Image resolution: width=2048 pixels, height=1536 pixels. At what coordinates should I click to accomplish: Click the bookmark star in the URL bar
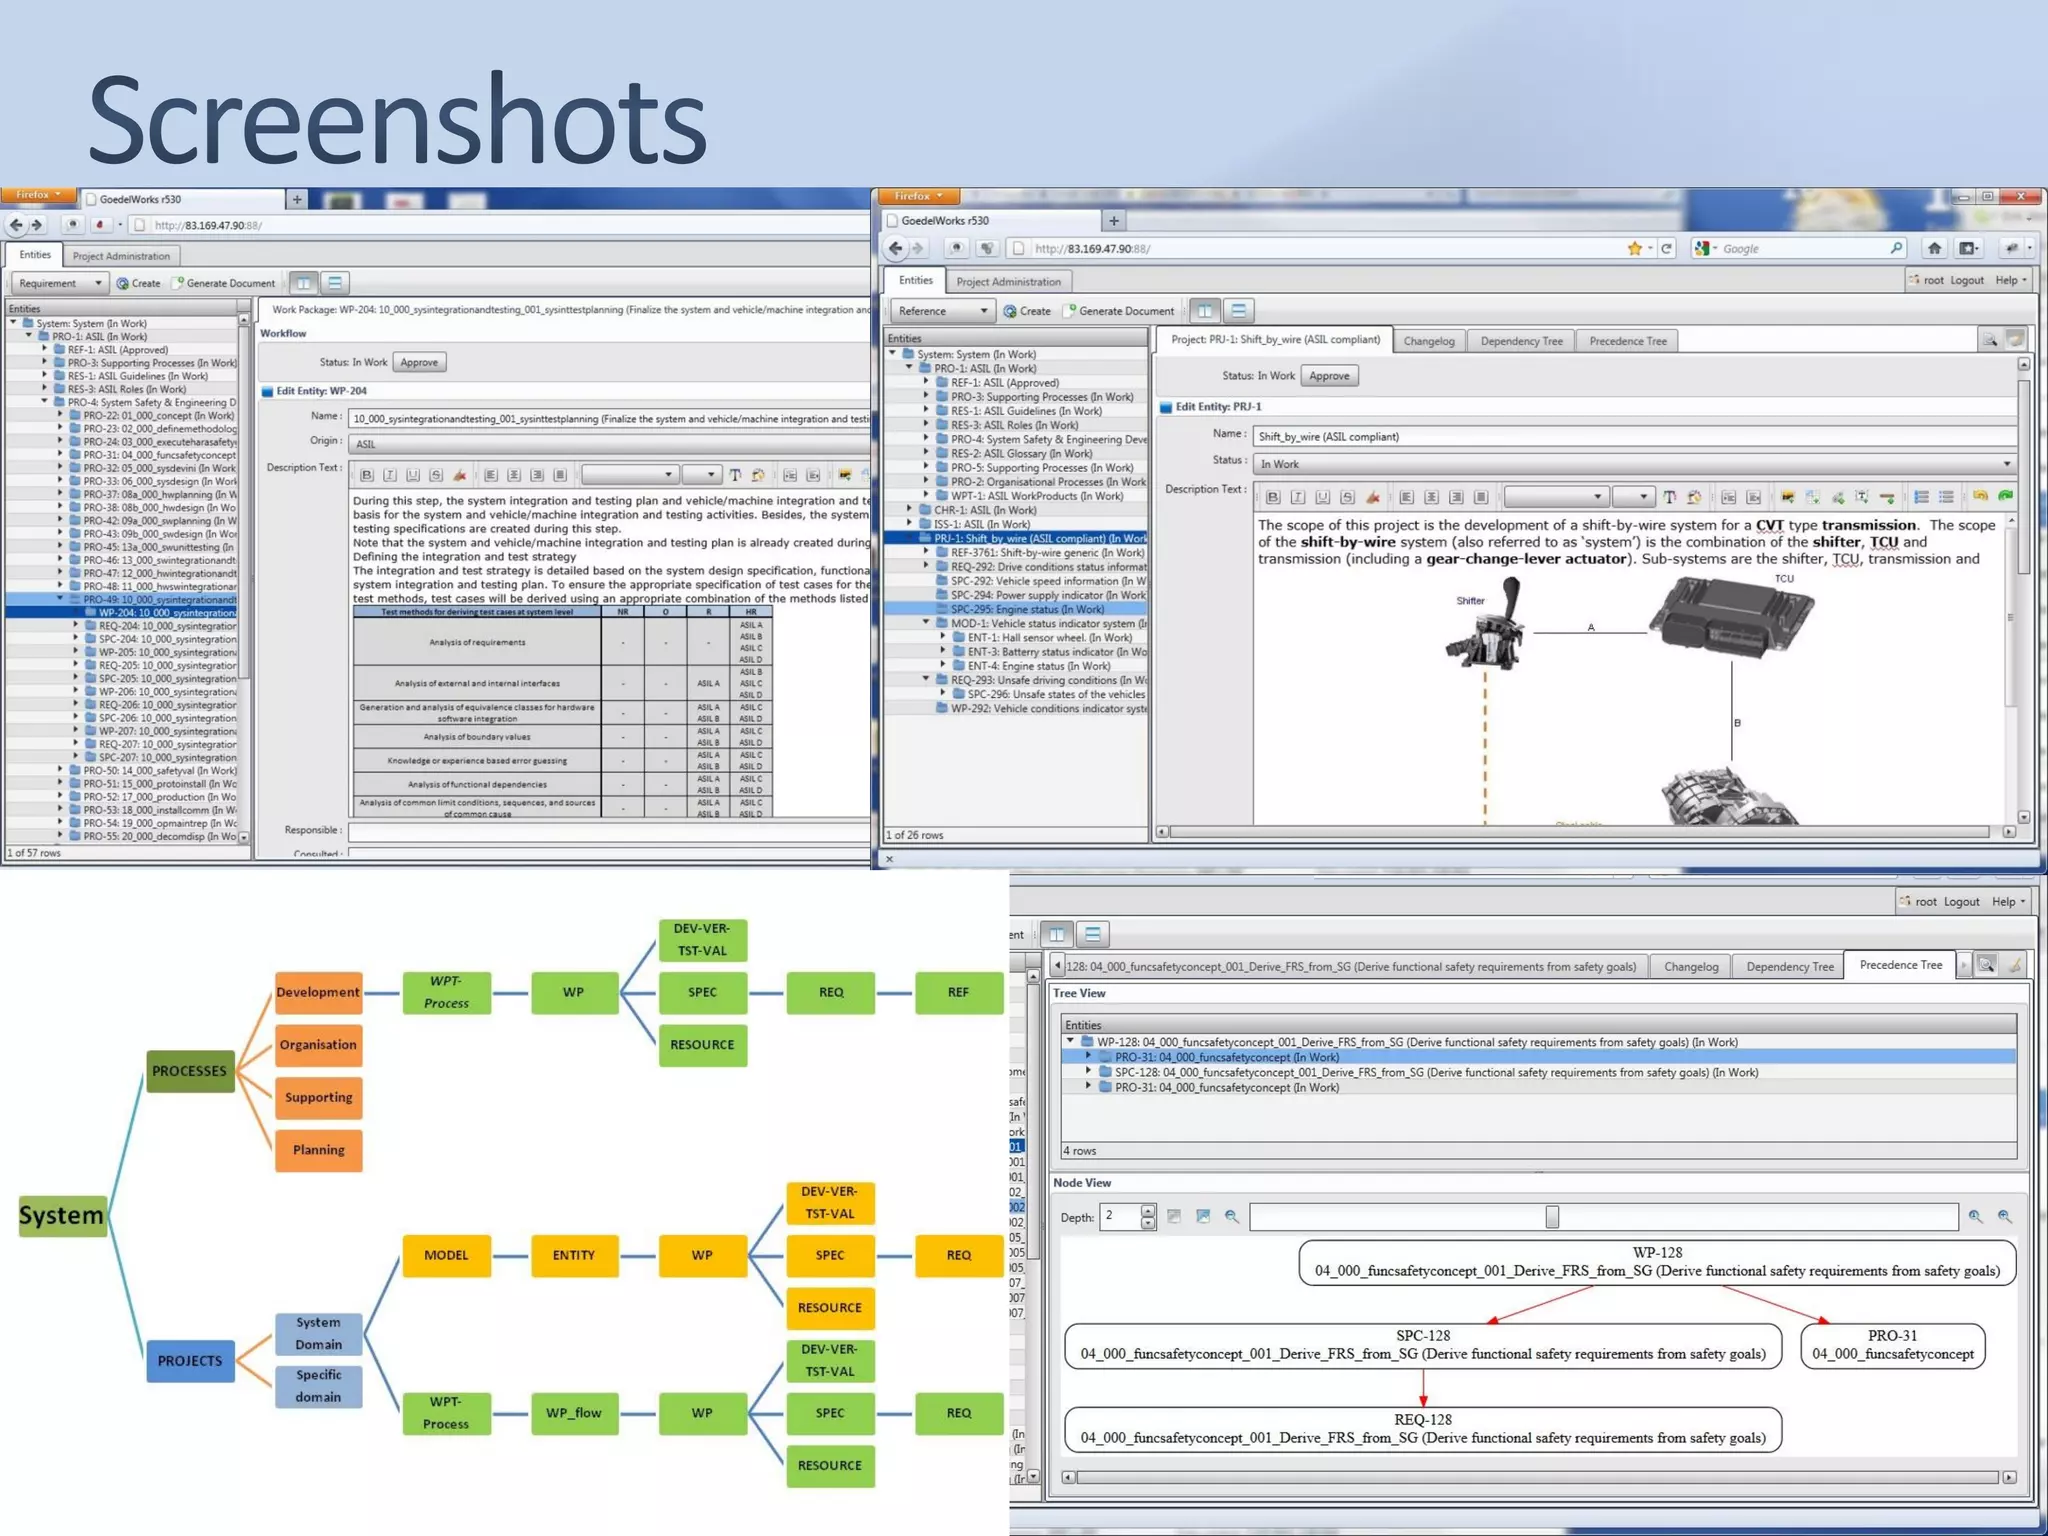click(x=1634, y=248)
